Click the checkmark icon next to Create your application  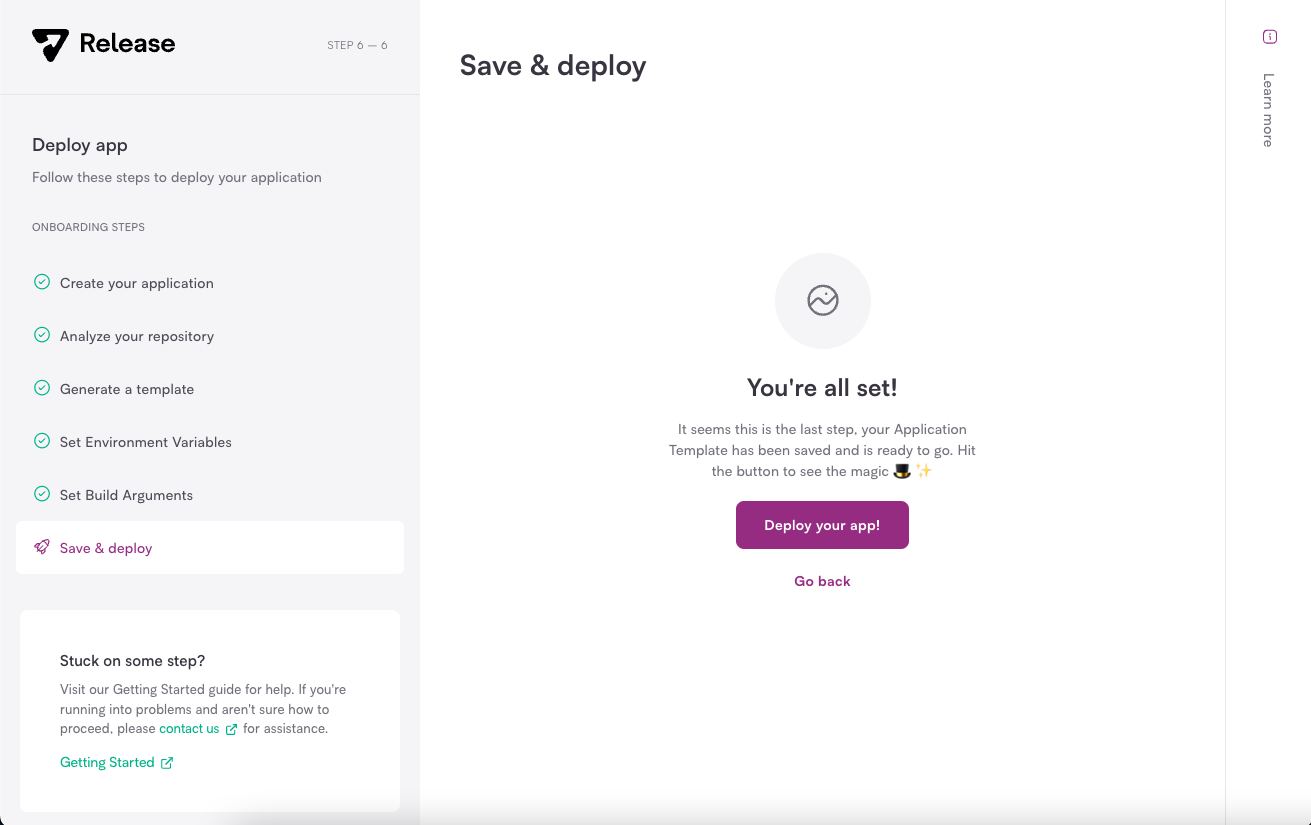(x=42, y=282)
